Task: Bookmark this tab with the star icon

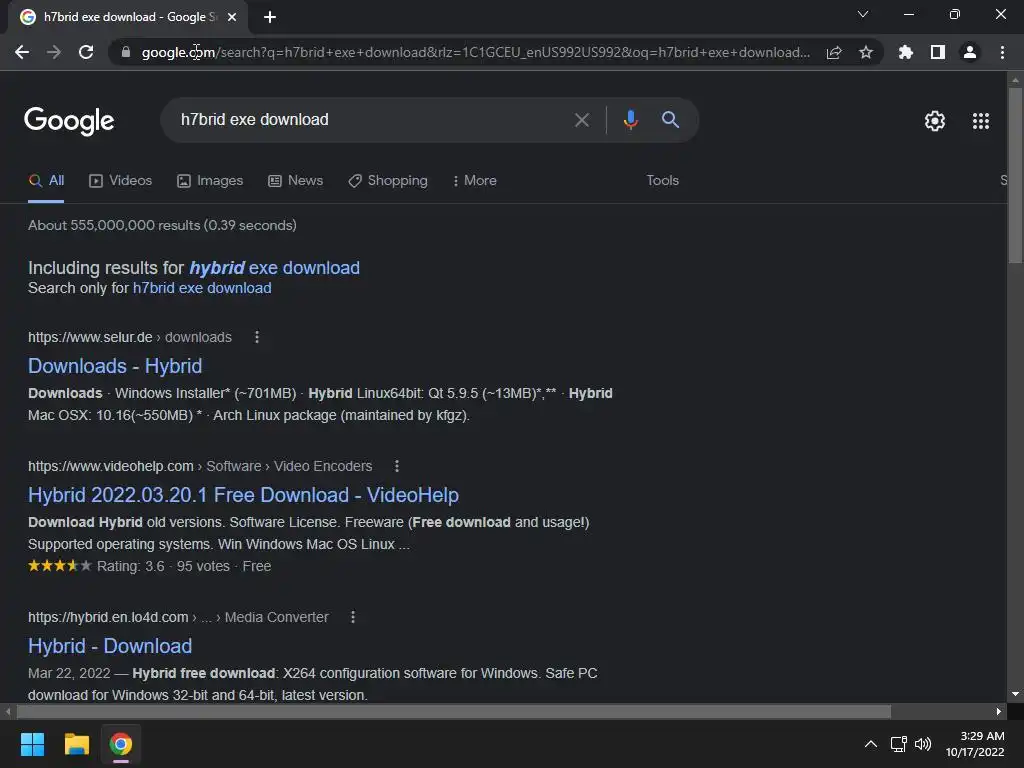Action: pos(866,52)
